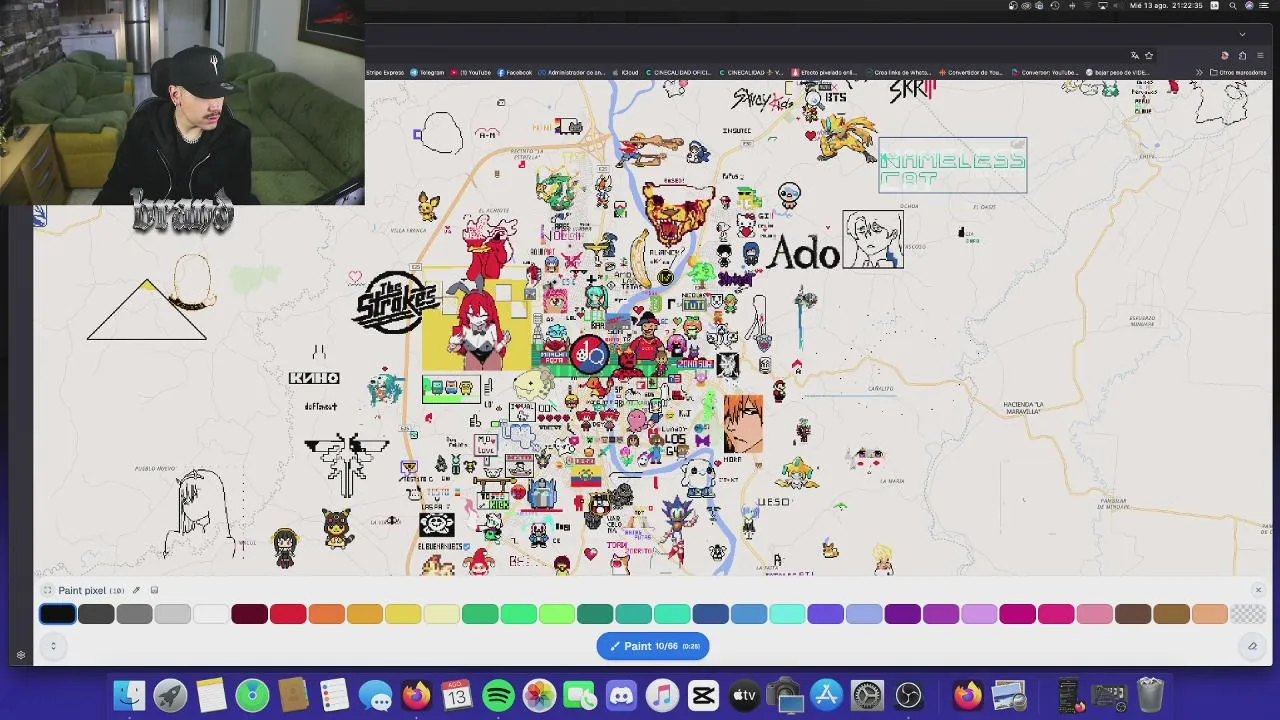The image size is (1280, 720).
Task: Open the Stripe Express bookmark
Action: tap(383, 72)
